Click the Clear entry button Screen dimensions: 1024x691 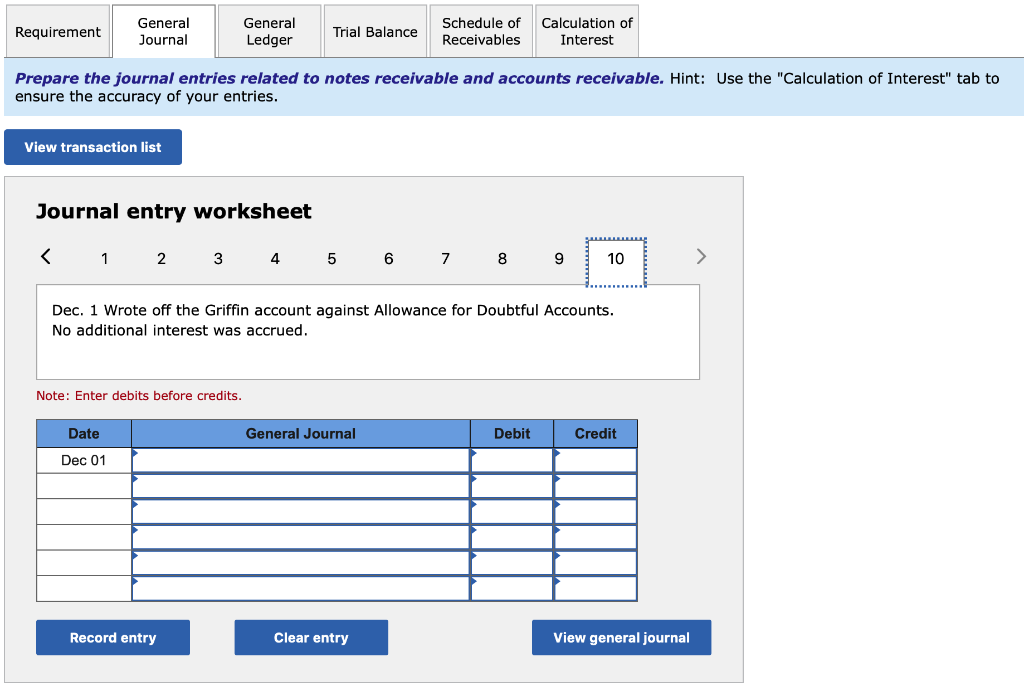pos(310,637)
